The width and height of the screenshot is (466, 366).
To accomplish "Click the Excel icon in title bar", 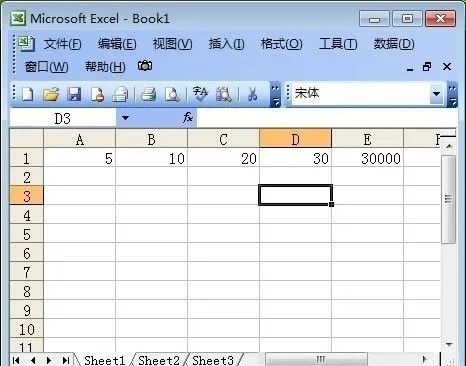I will pyautogui.click(x=18, y=18).
